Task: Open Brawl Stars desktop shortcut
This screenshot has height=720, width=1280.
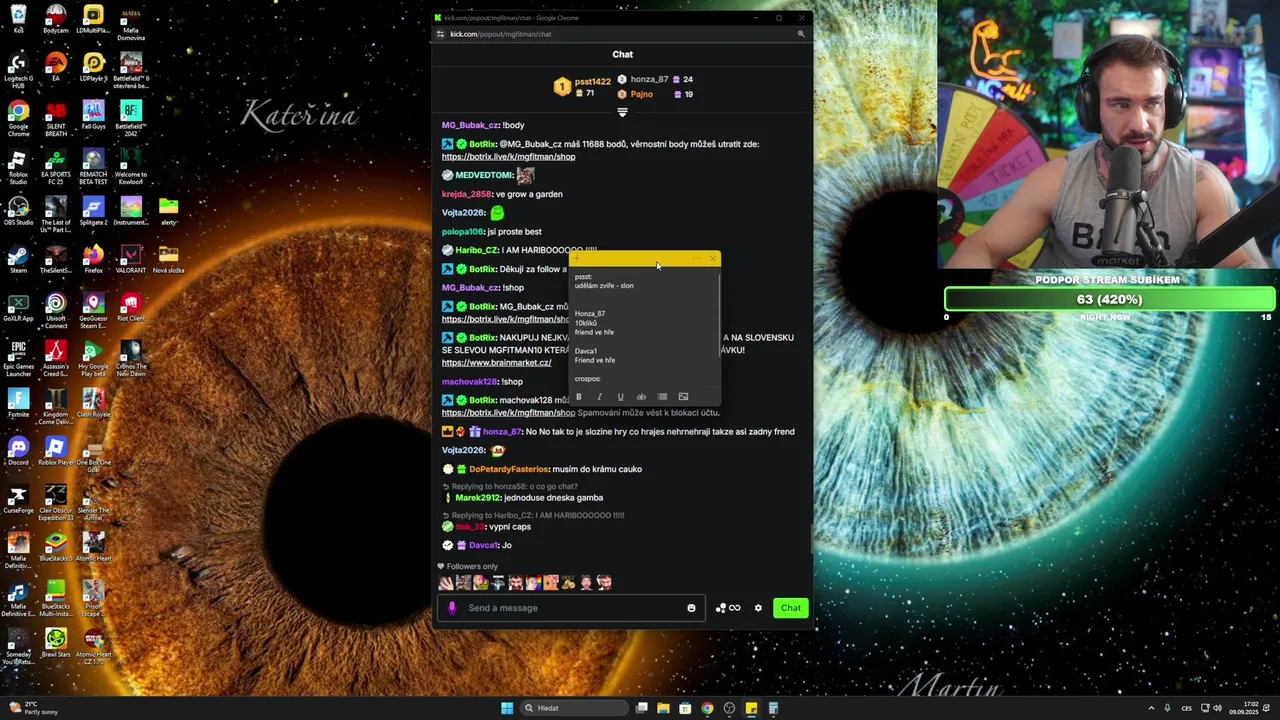Action: click(x=56, y=643)
